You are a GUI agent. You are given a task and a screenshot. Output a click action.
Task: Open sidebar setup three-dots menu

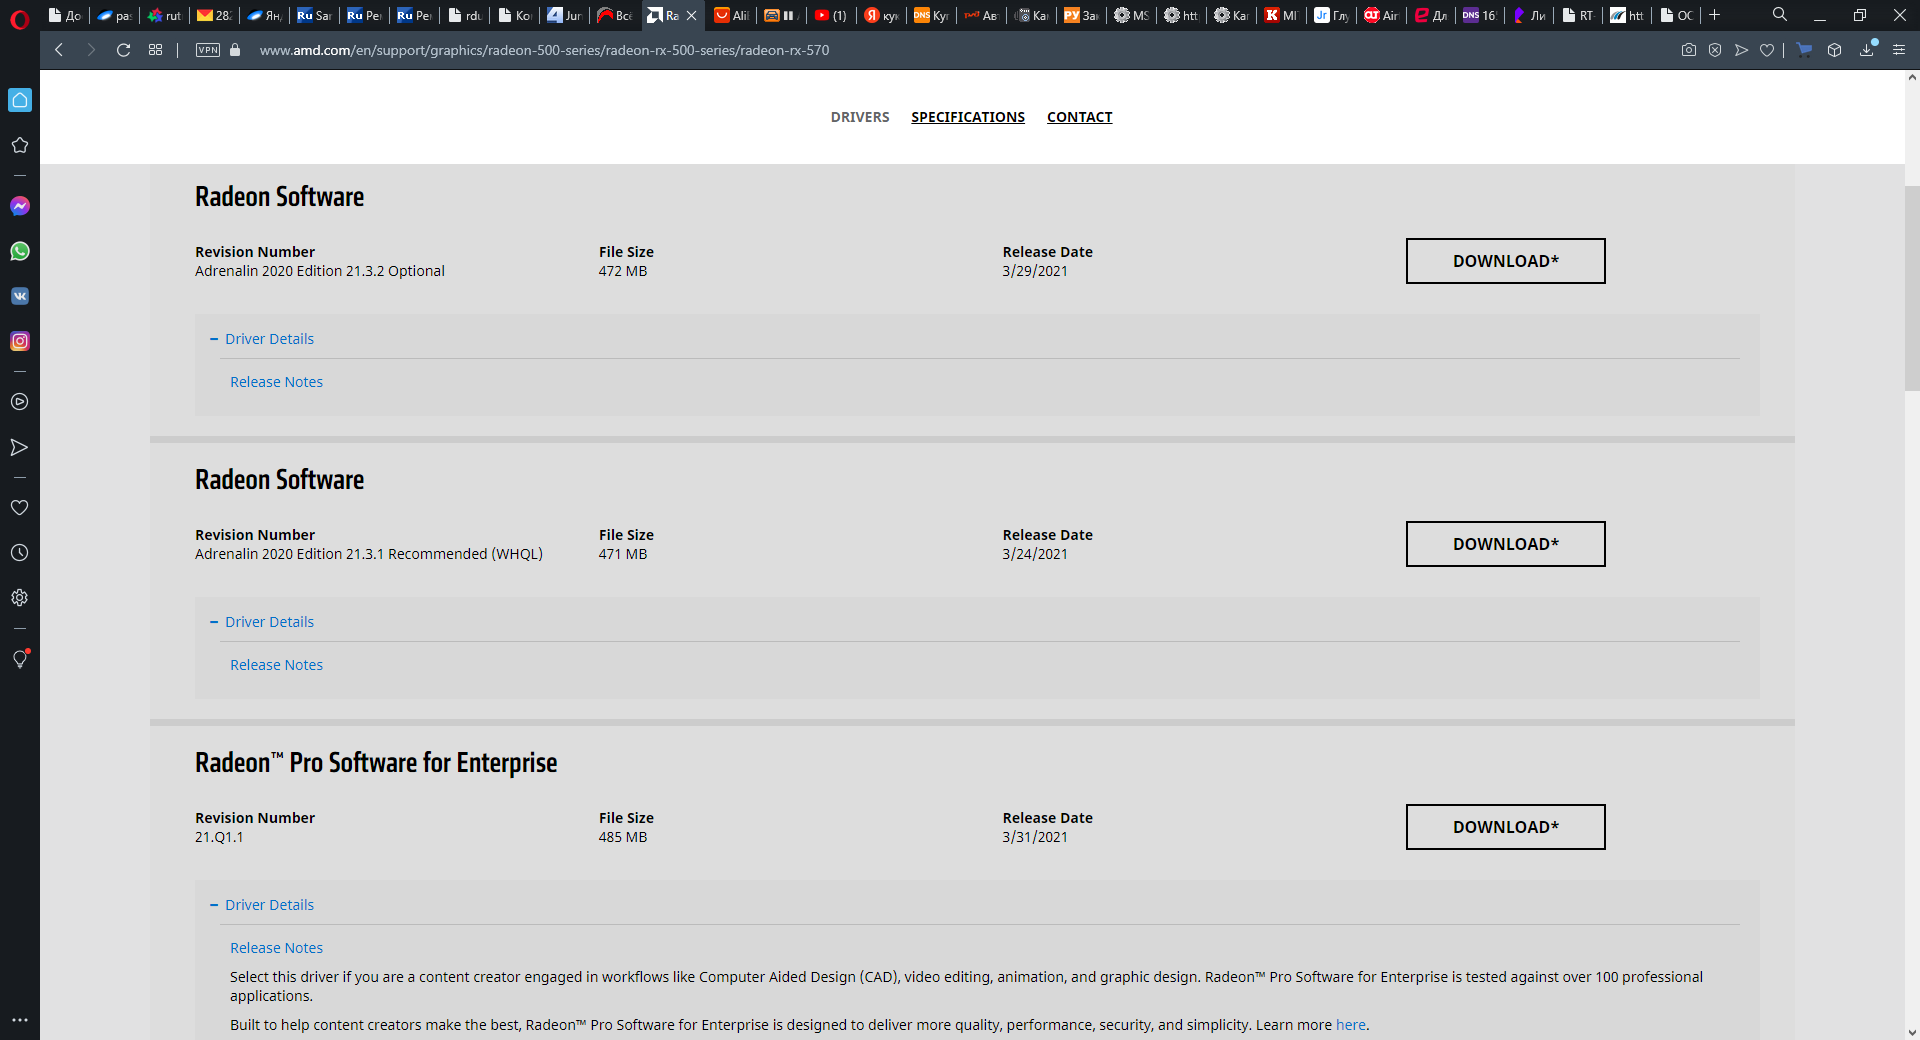pyautogui.click(x=20, y=1020)
